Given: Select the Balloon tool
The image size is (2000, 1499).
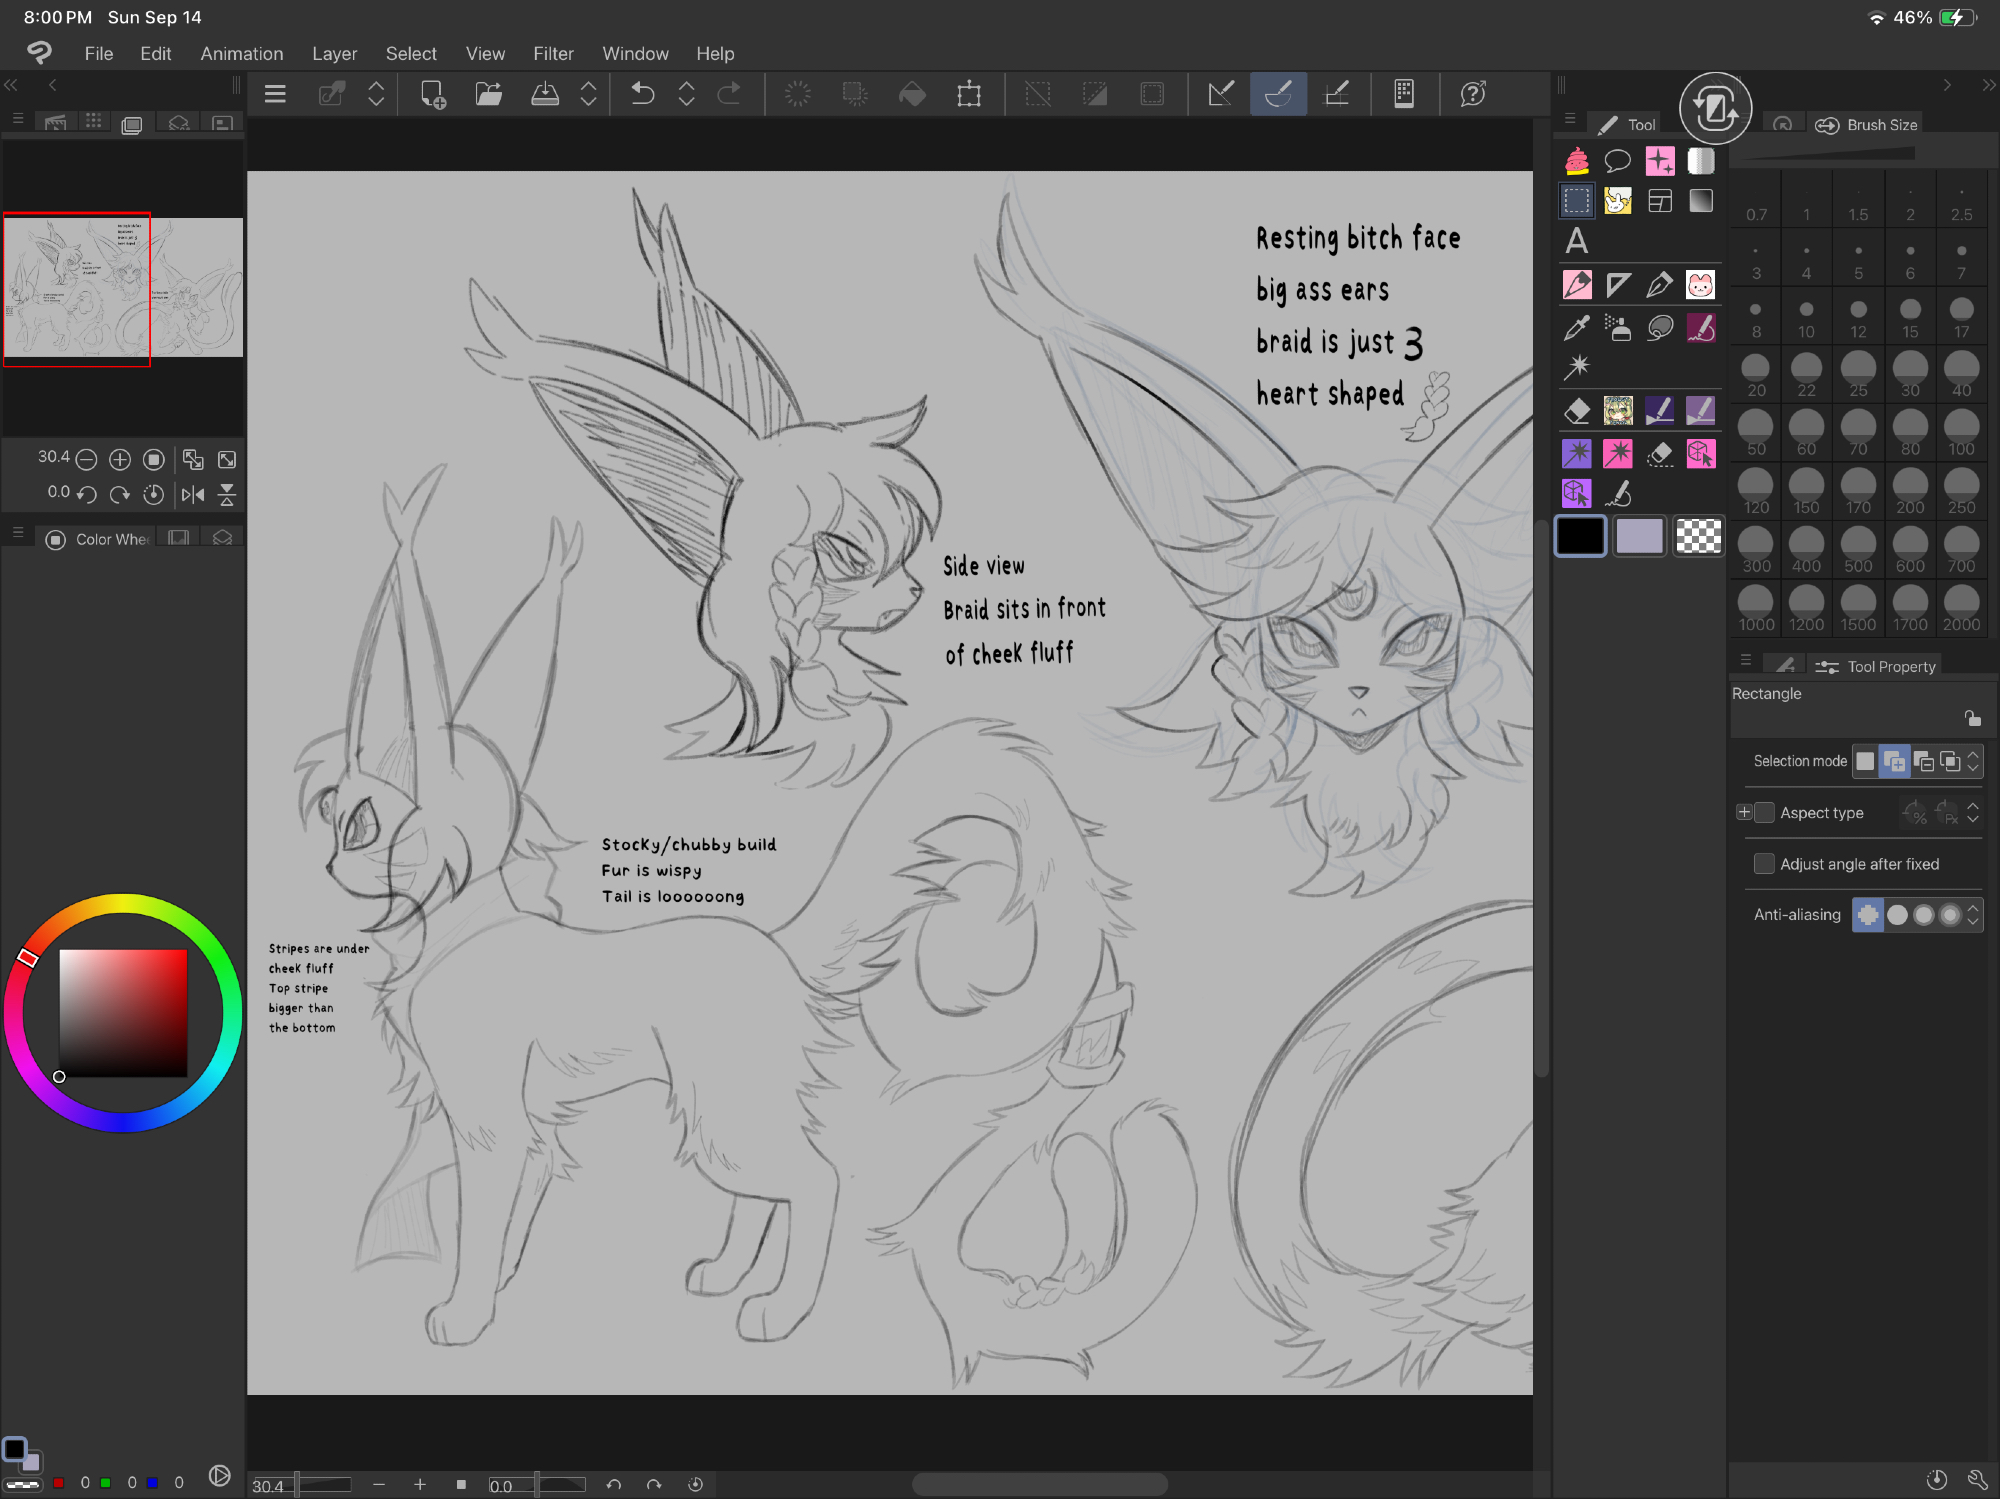Looking at the screenshot, I should (x=1617, y=160).
